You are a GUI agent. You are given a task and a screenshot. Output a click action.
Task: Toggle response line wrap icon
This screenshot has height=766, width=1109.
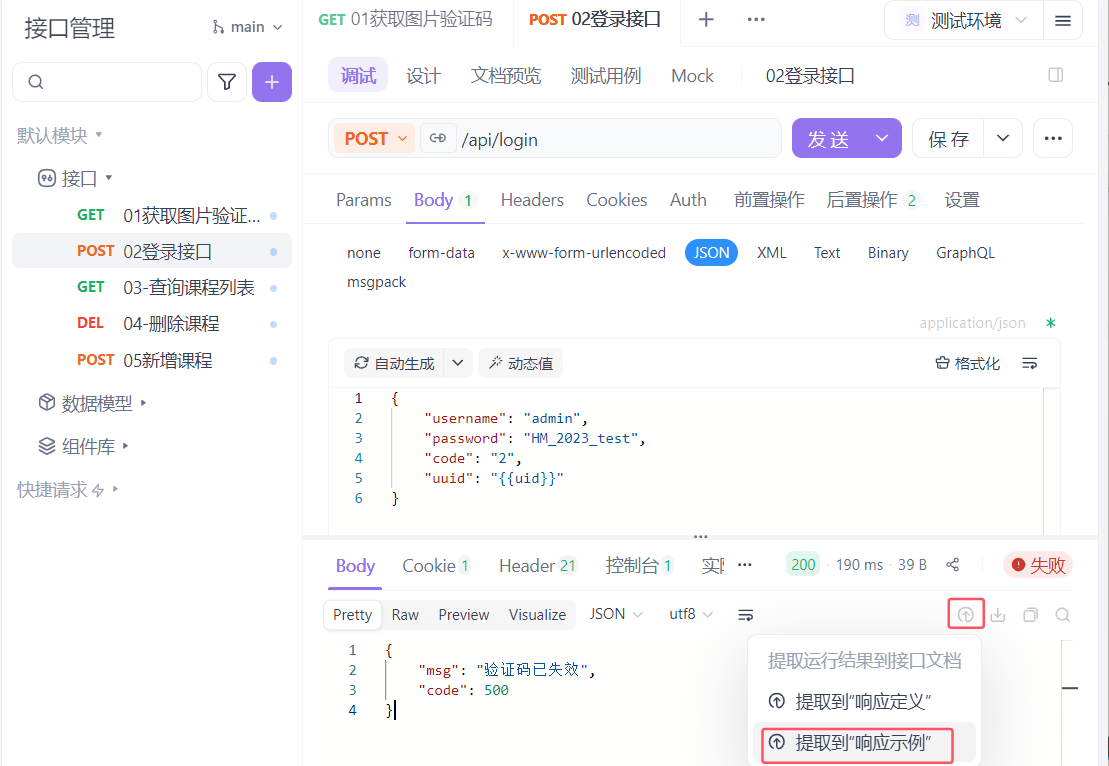[x=745, y=615]
